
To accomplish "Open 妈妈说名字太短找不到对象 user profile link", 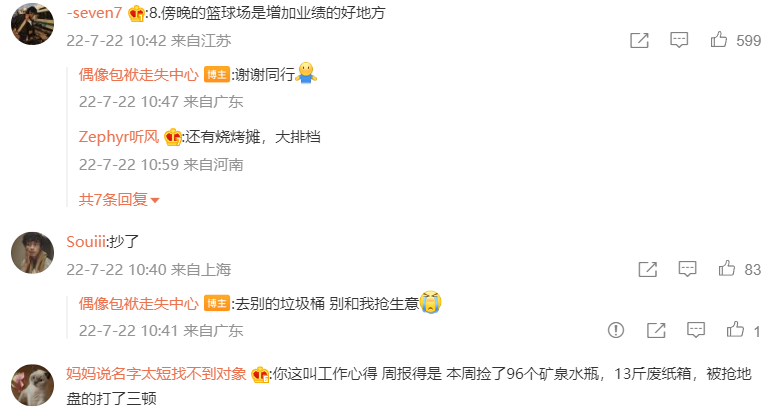I will click(x=157, y=374).
